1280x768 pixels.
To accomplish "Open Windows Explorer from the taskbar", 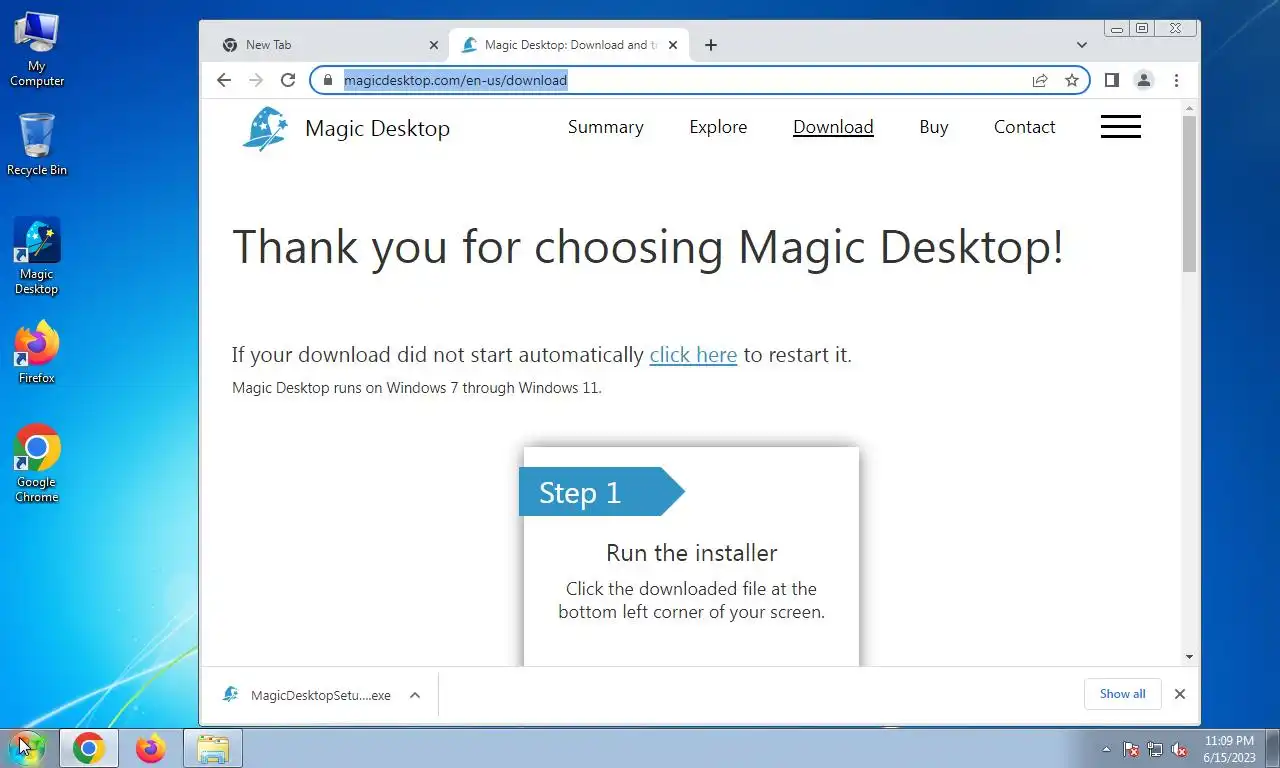I will pyautogui.click(x=213, y=748).
